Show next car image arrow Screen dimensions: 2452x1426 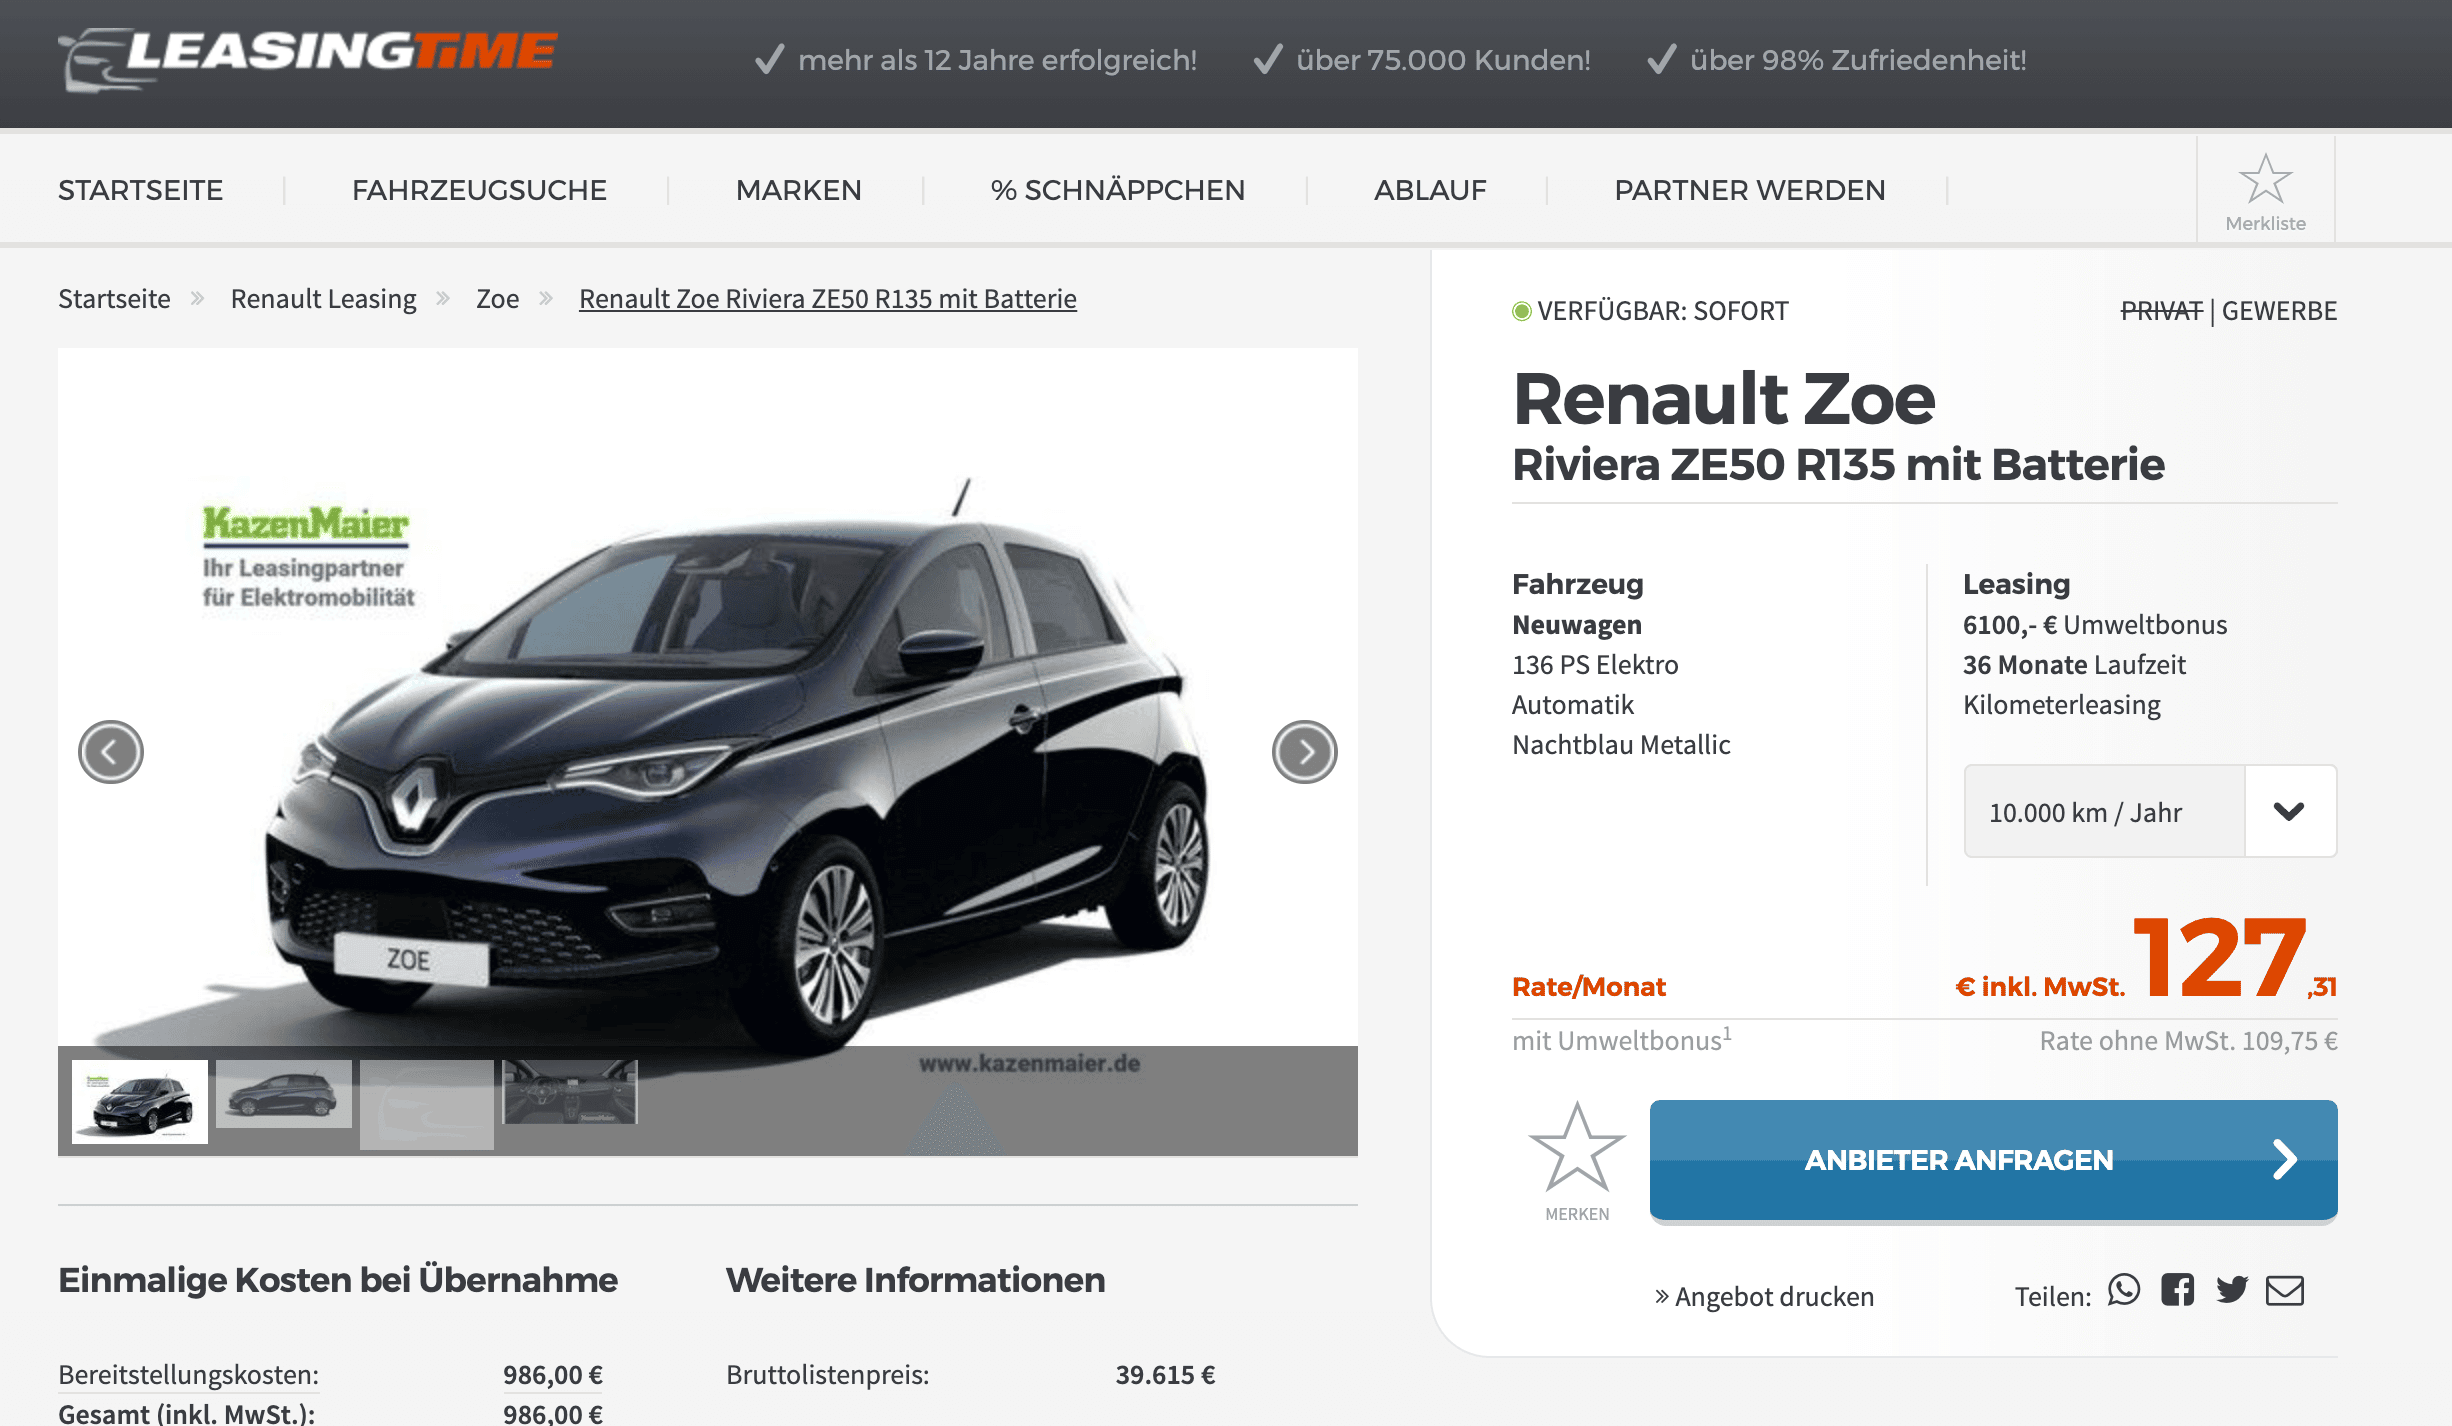click(1304, 752)
